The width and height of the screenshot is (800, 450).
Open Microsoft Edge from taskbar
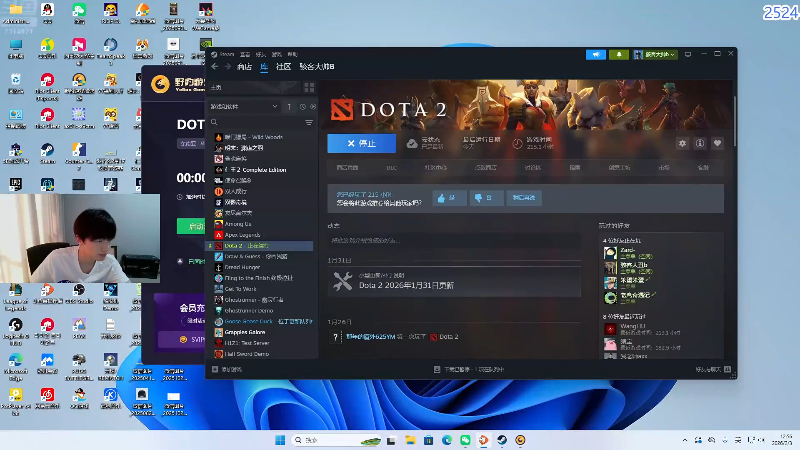click(447, 440)
